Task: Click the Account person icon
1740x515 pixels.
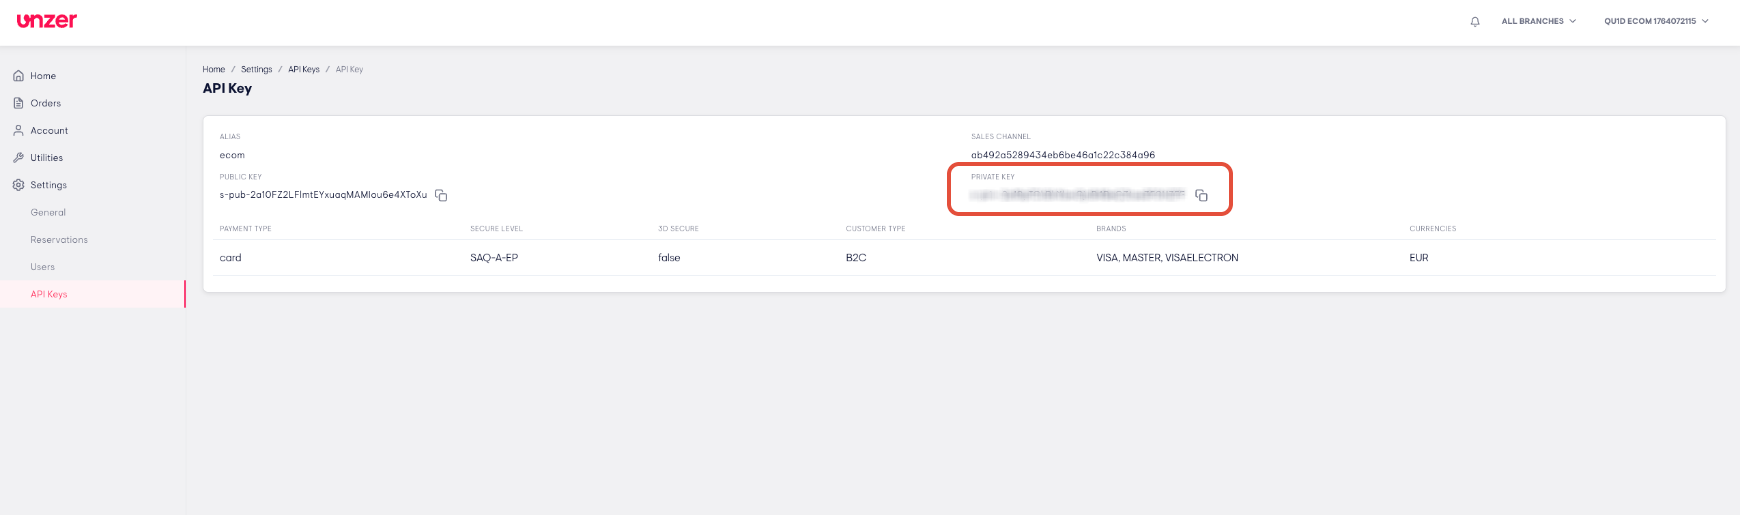Action: tap(18, 130)
